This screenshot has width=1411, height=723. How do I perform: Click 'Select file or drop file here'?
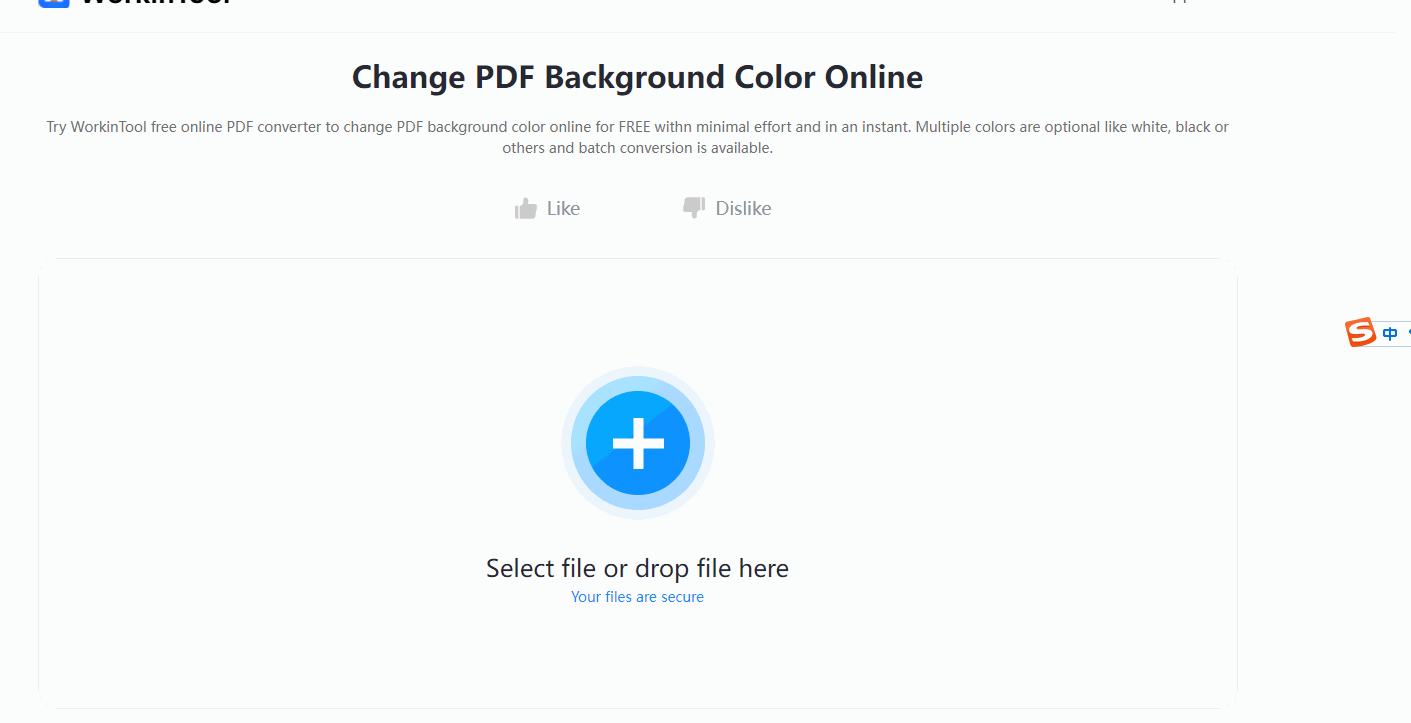coord(637,568)
